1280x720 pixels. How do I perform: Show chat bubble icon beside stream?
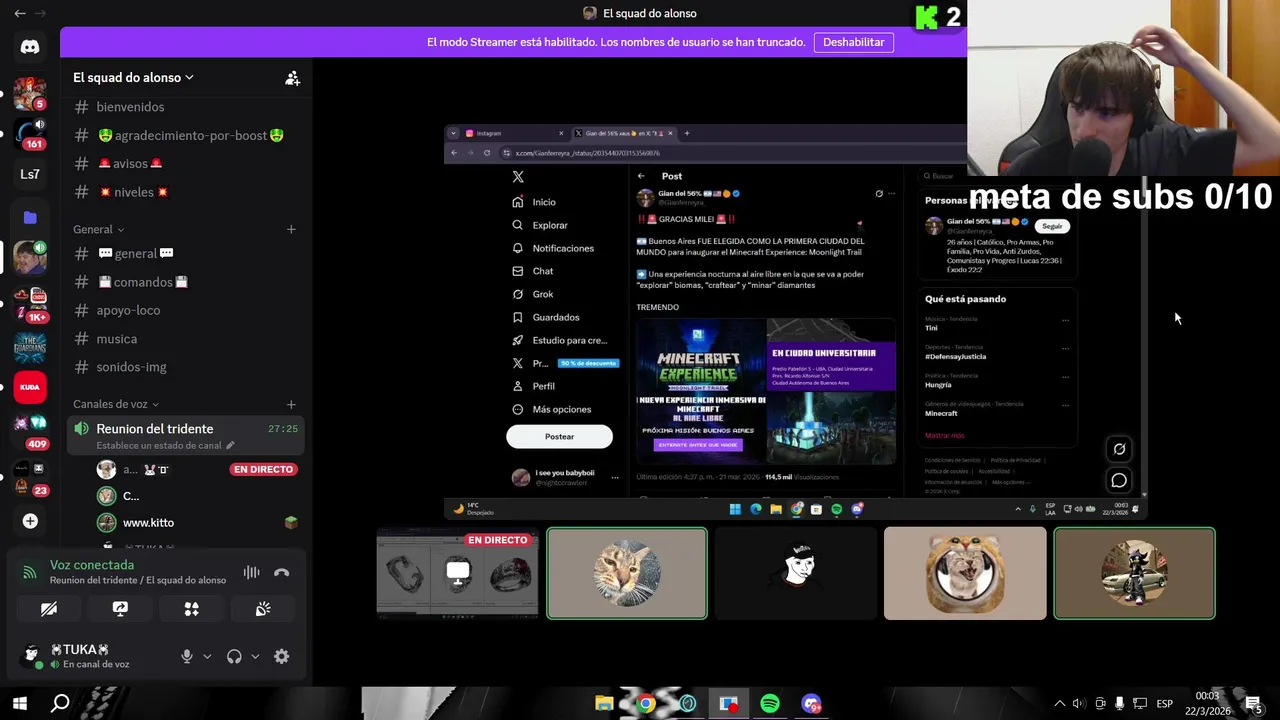coord(1119,480)
